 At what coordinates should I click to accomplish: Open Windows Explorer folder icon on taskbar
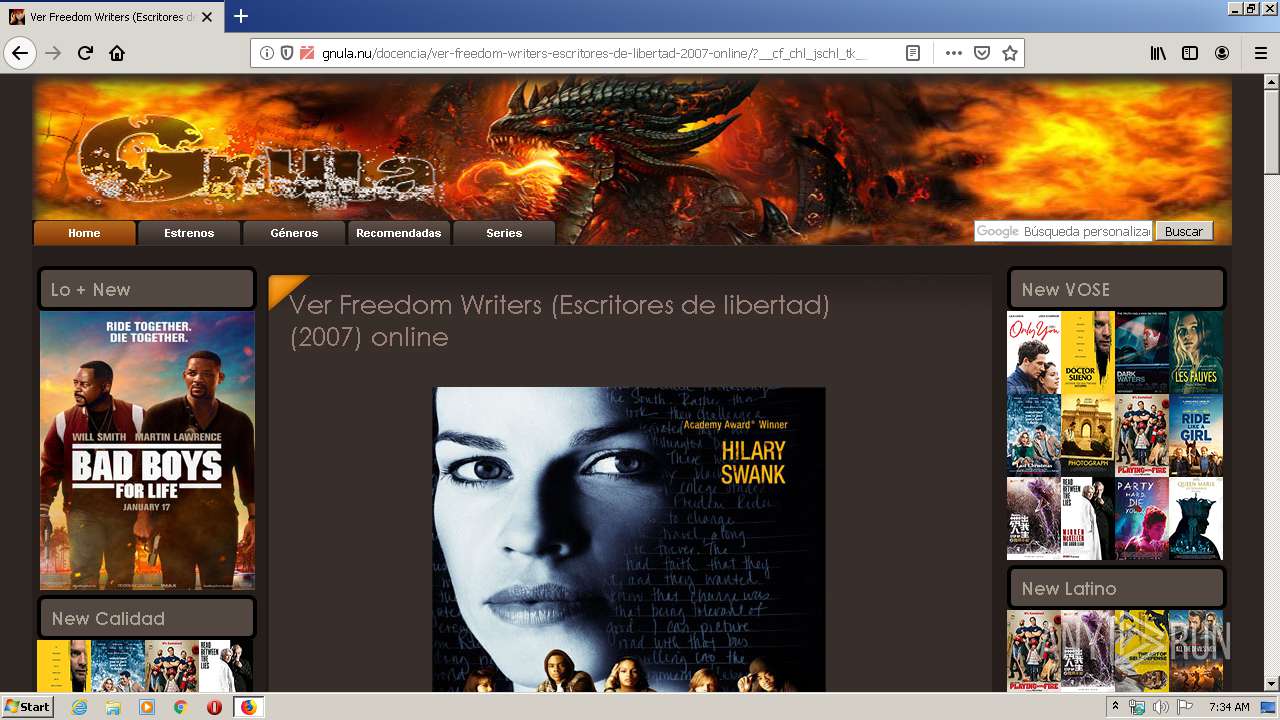coord(113,707)
